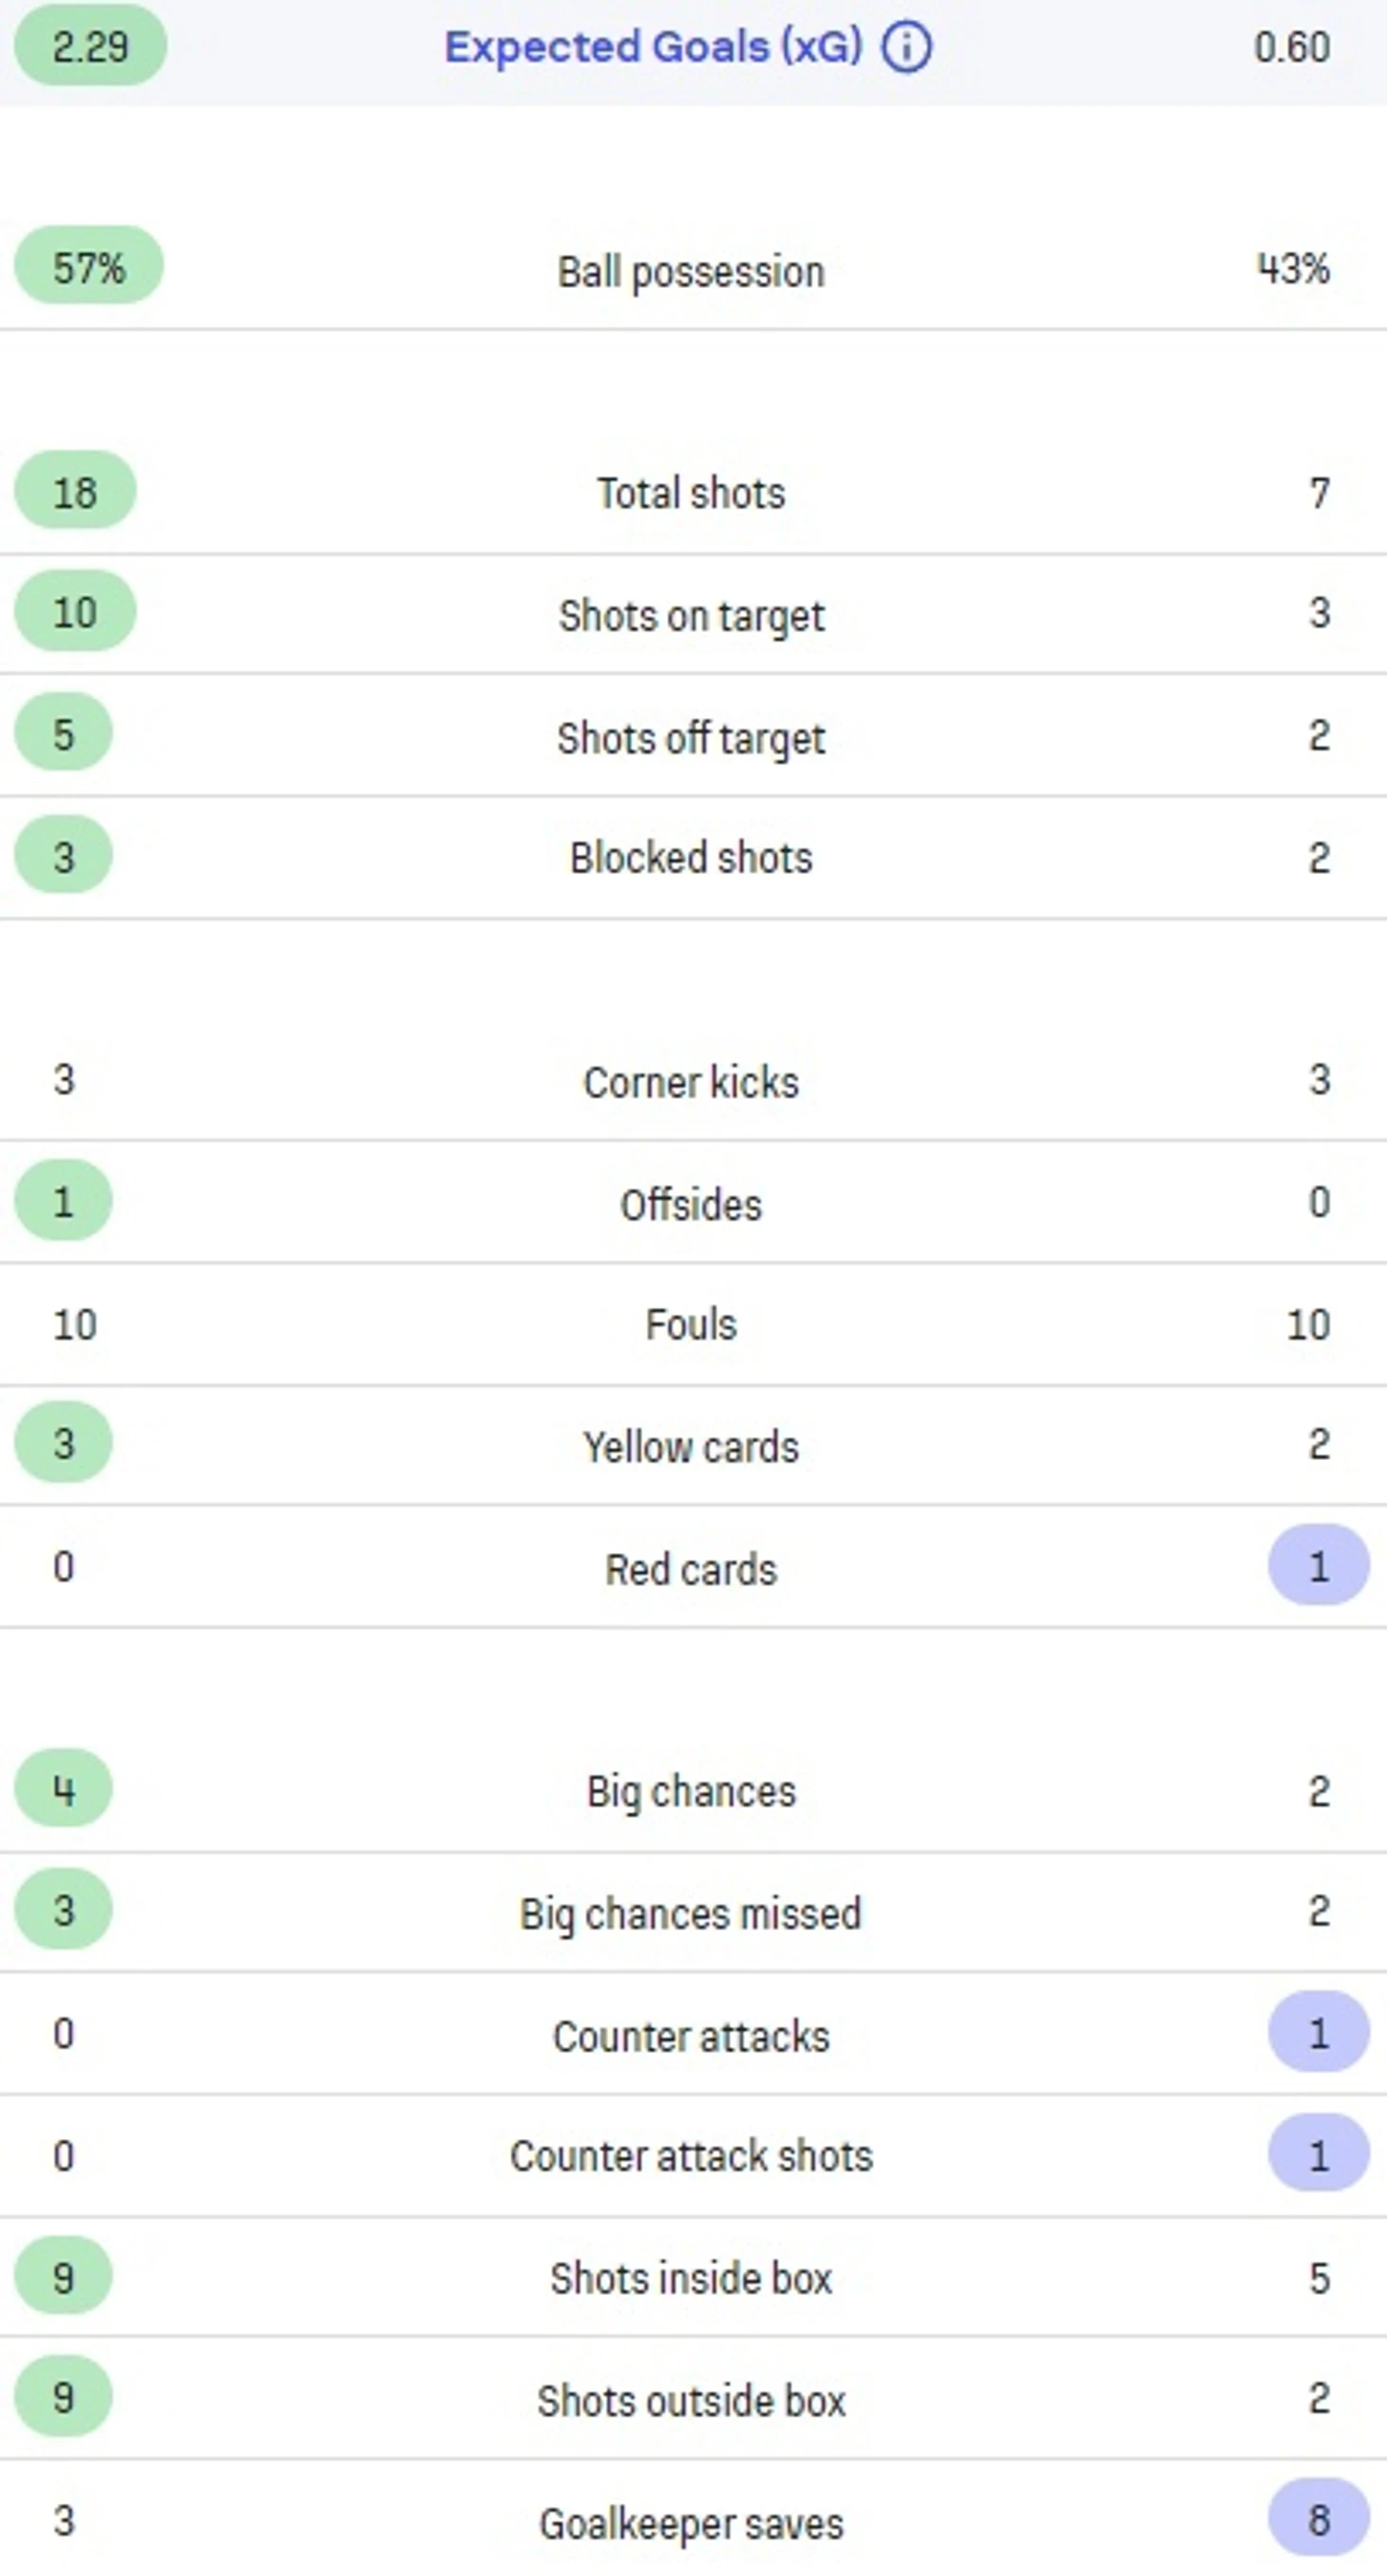This screenshot has width=1387, height=2576.
Task: Select the Counter attacks purple badge
Action: click(x=1319, y=2033)
